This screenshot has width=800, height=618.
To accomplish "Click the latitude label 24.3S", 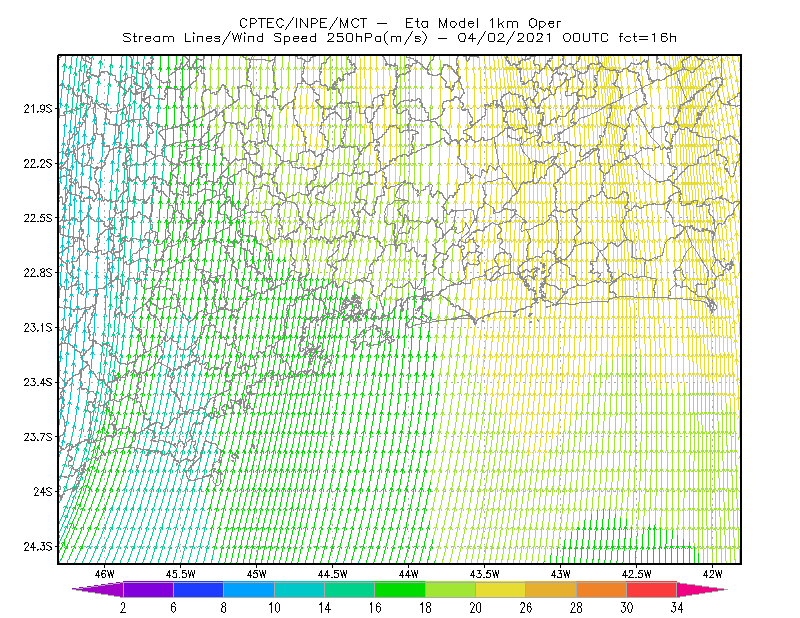I will point(38,547).
